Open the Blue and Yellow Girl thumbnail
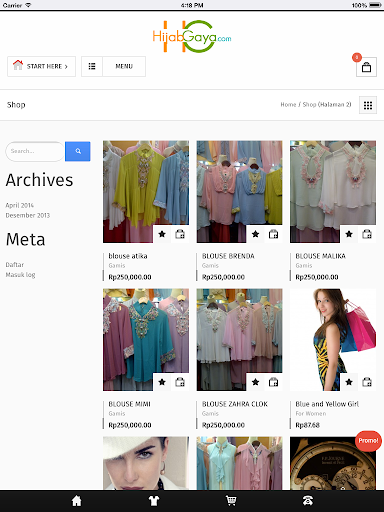 tap(333, 339)
